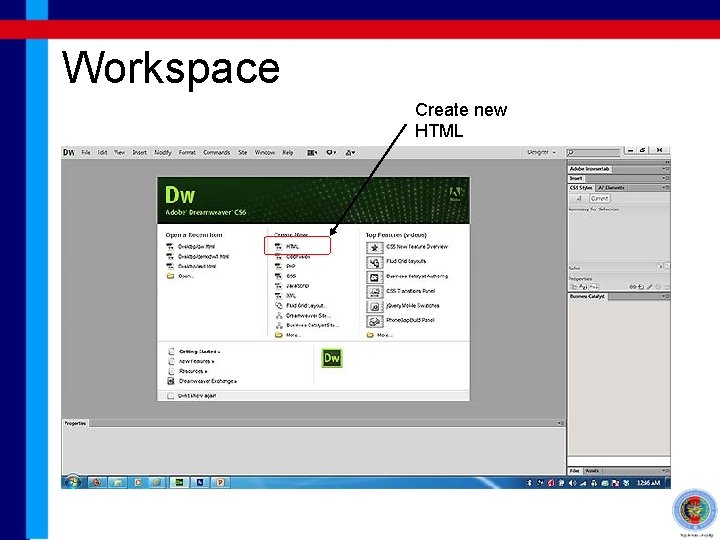The height and width of the screenshot is (540, 720).
Task: Switch to Show only set properties view
Action: click(592, 287)
